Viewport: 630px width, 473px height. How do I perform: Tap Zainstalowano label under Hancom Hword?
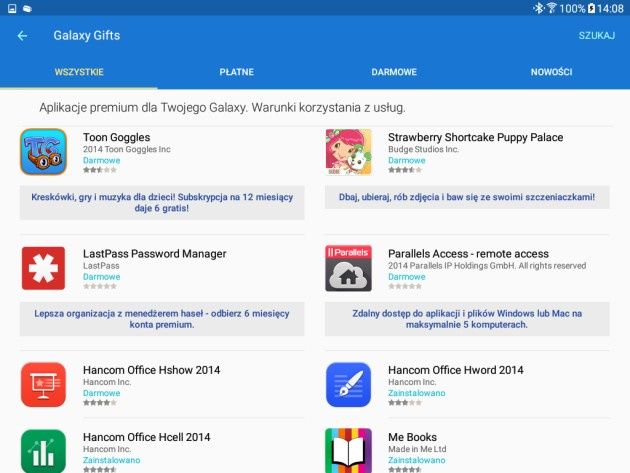pos(417,393)
